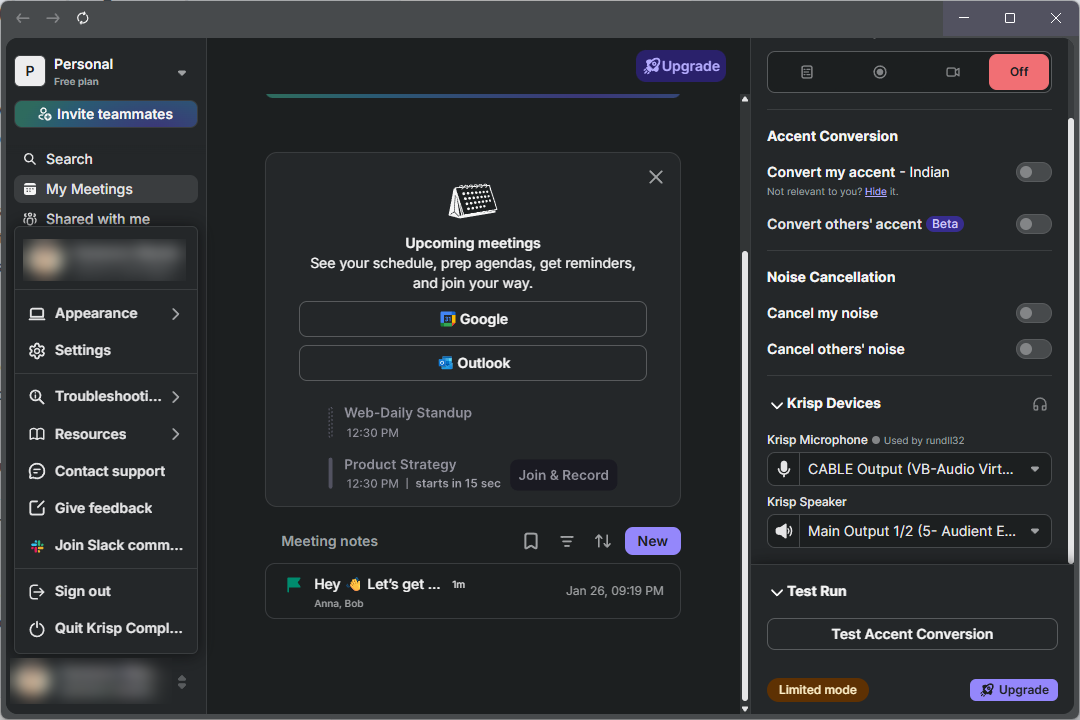Click the microphone icon in device selector
The height and width of the screenshot is (720, 1080).
(x=784, y=469)
